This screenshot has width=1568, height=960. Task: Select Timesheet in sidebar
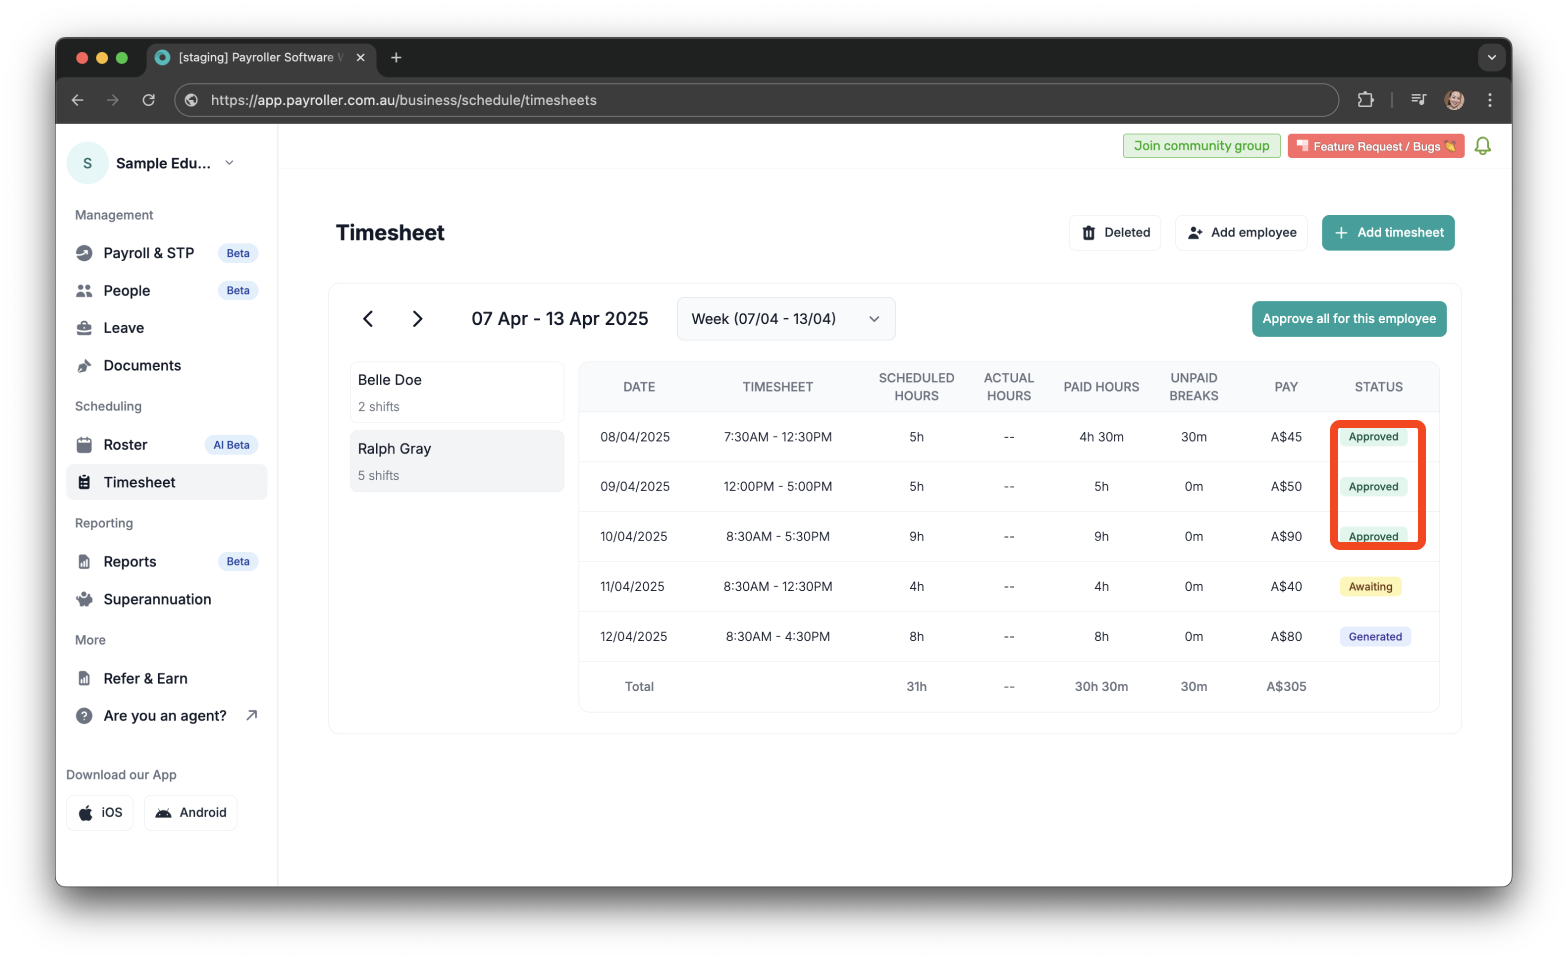coord(166,482)
